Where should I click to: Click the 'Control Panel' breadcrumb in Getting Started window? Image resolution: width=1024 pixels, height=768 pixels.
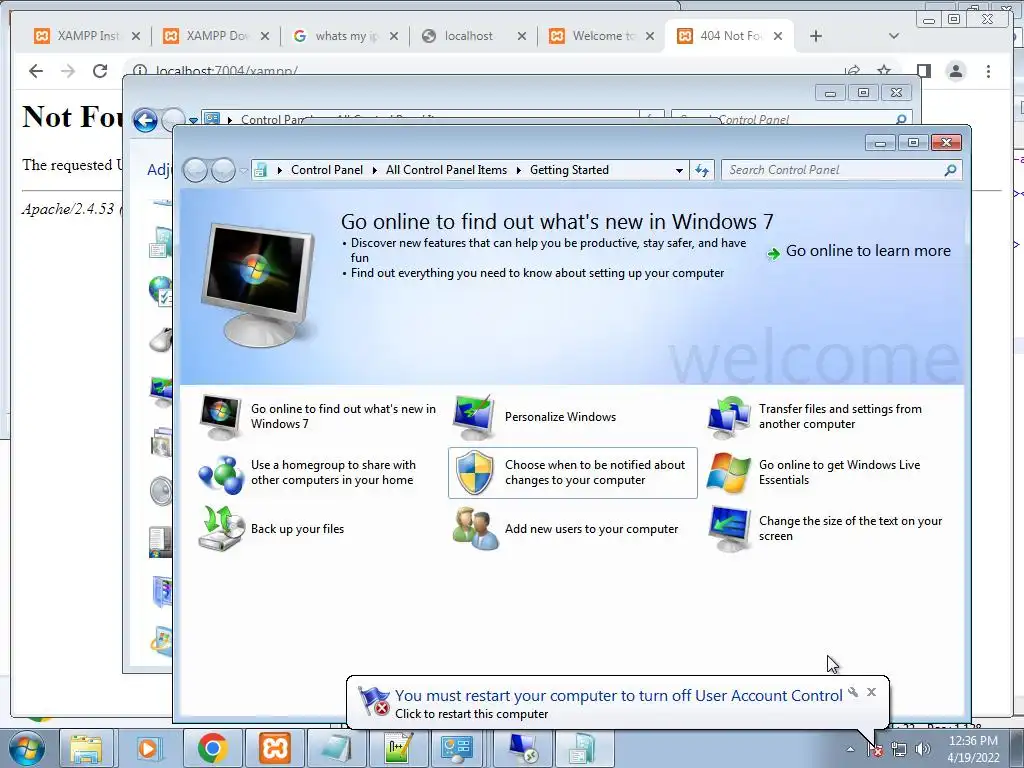[327, 170]
